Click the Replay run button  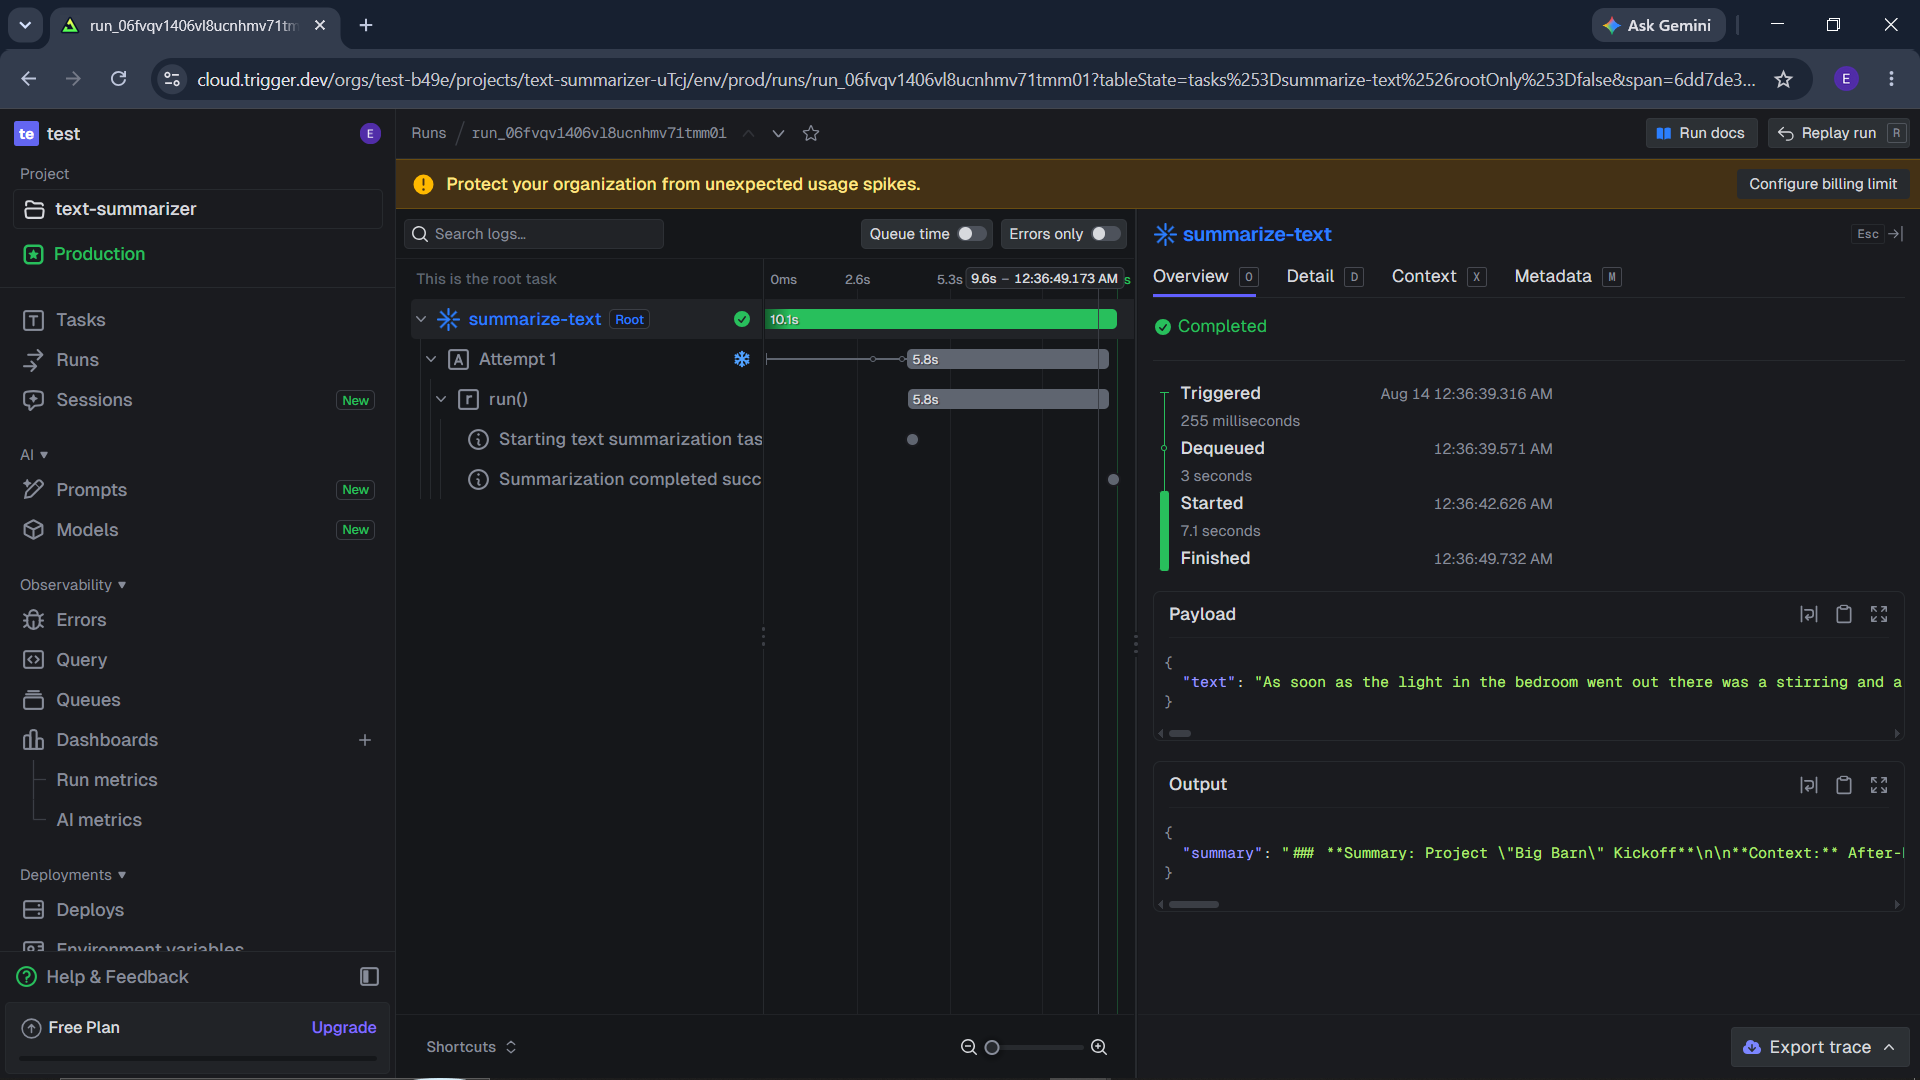pos(1838,133)
